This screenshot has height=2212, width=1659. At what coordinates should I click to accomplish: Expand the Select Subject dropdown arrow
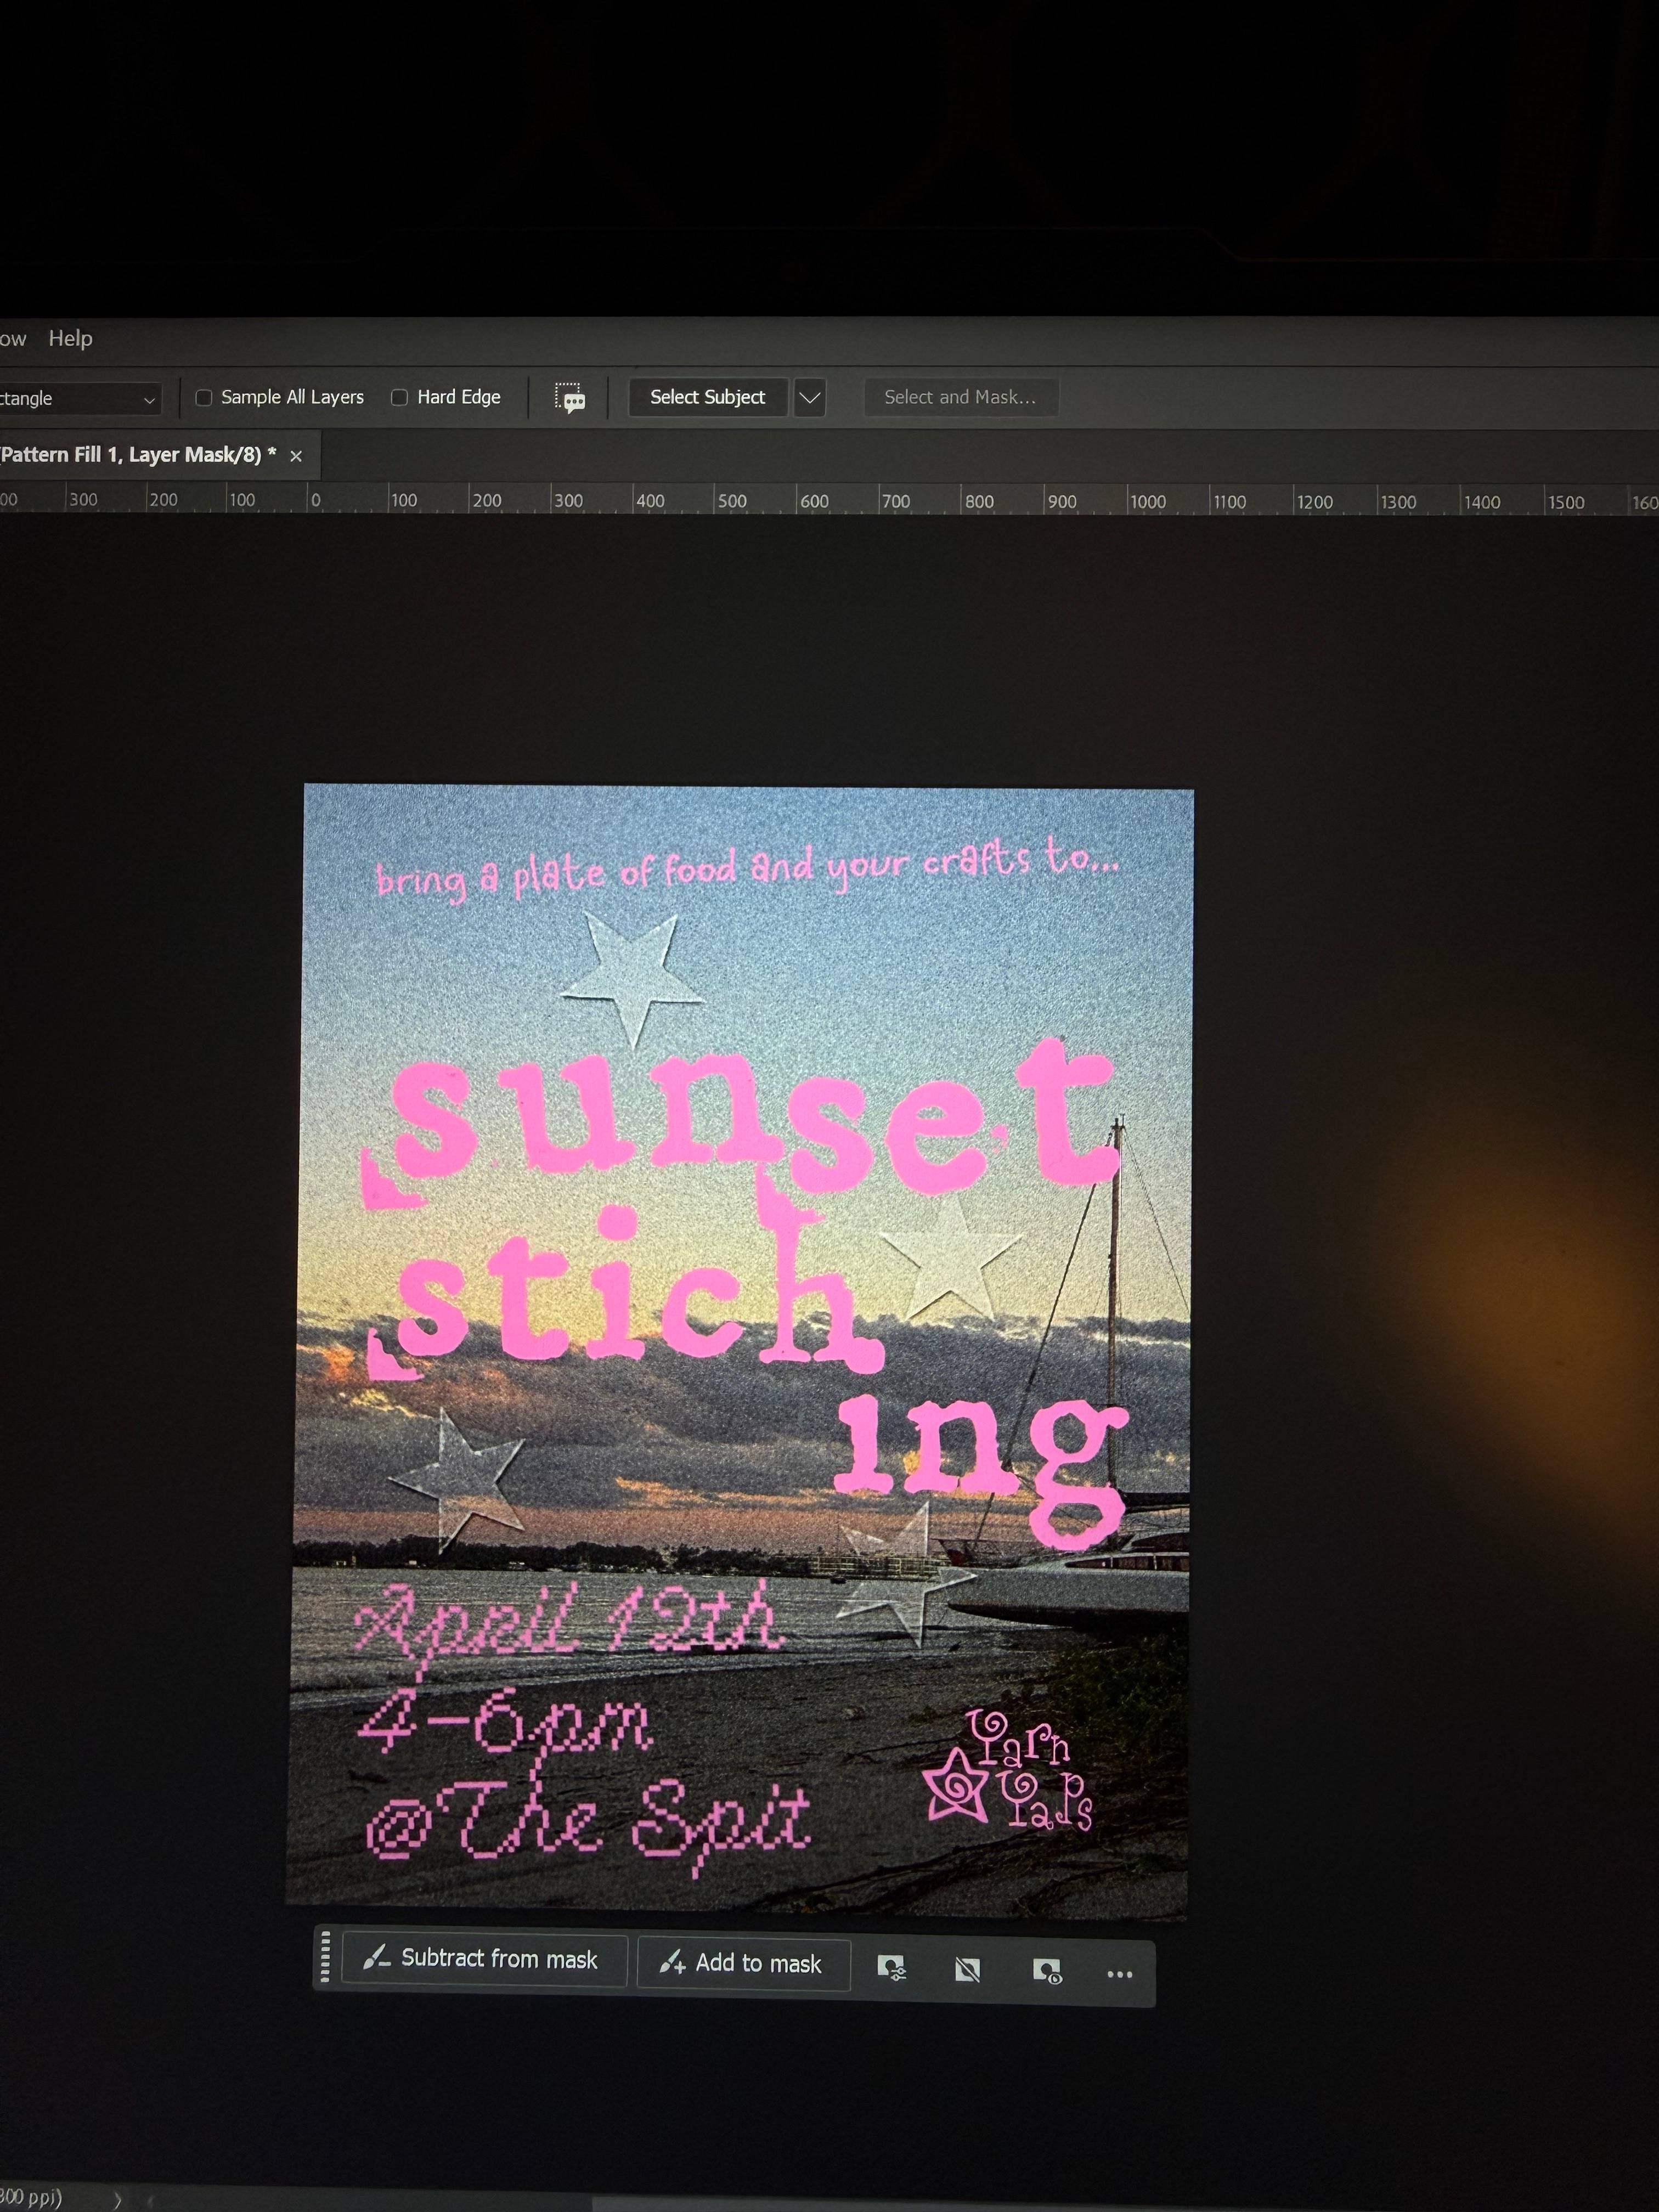(x=810, y=398)
